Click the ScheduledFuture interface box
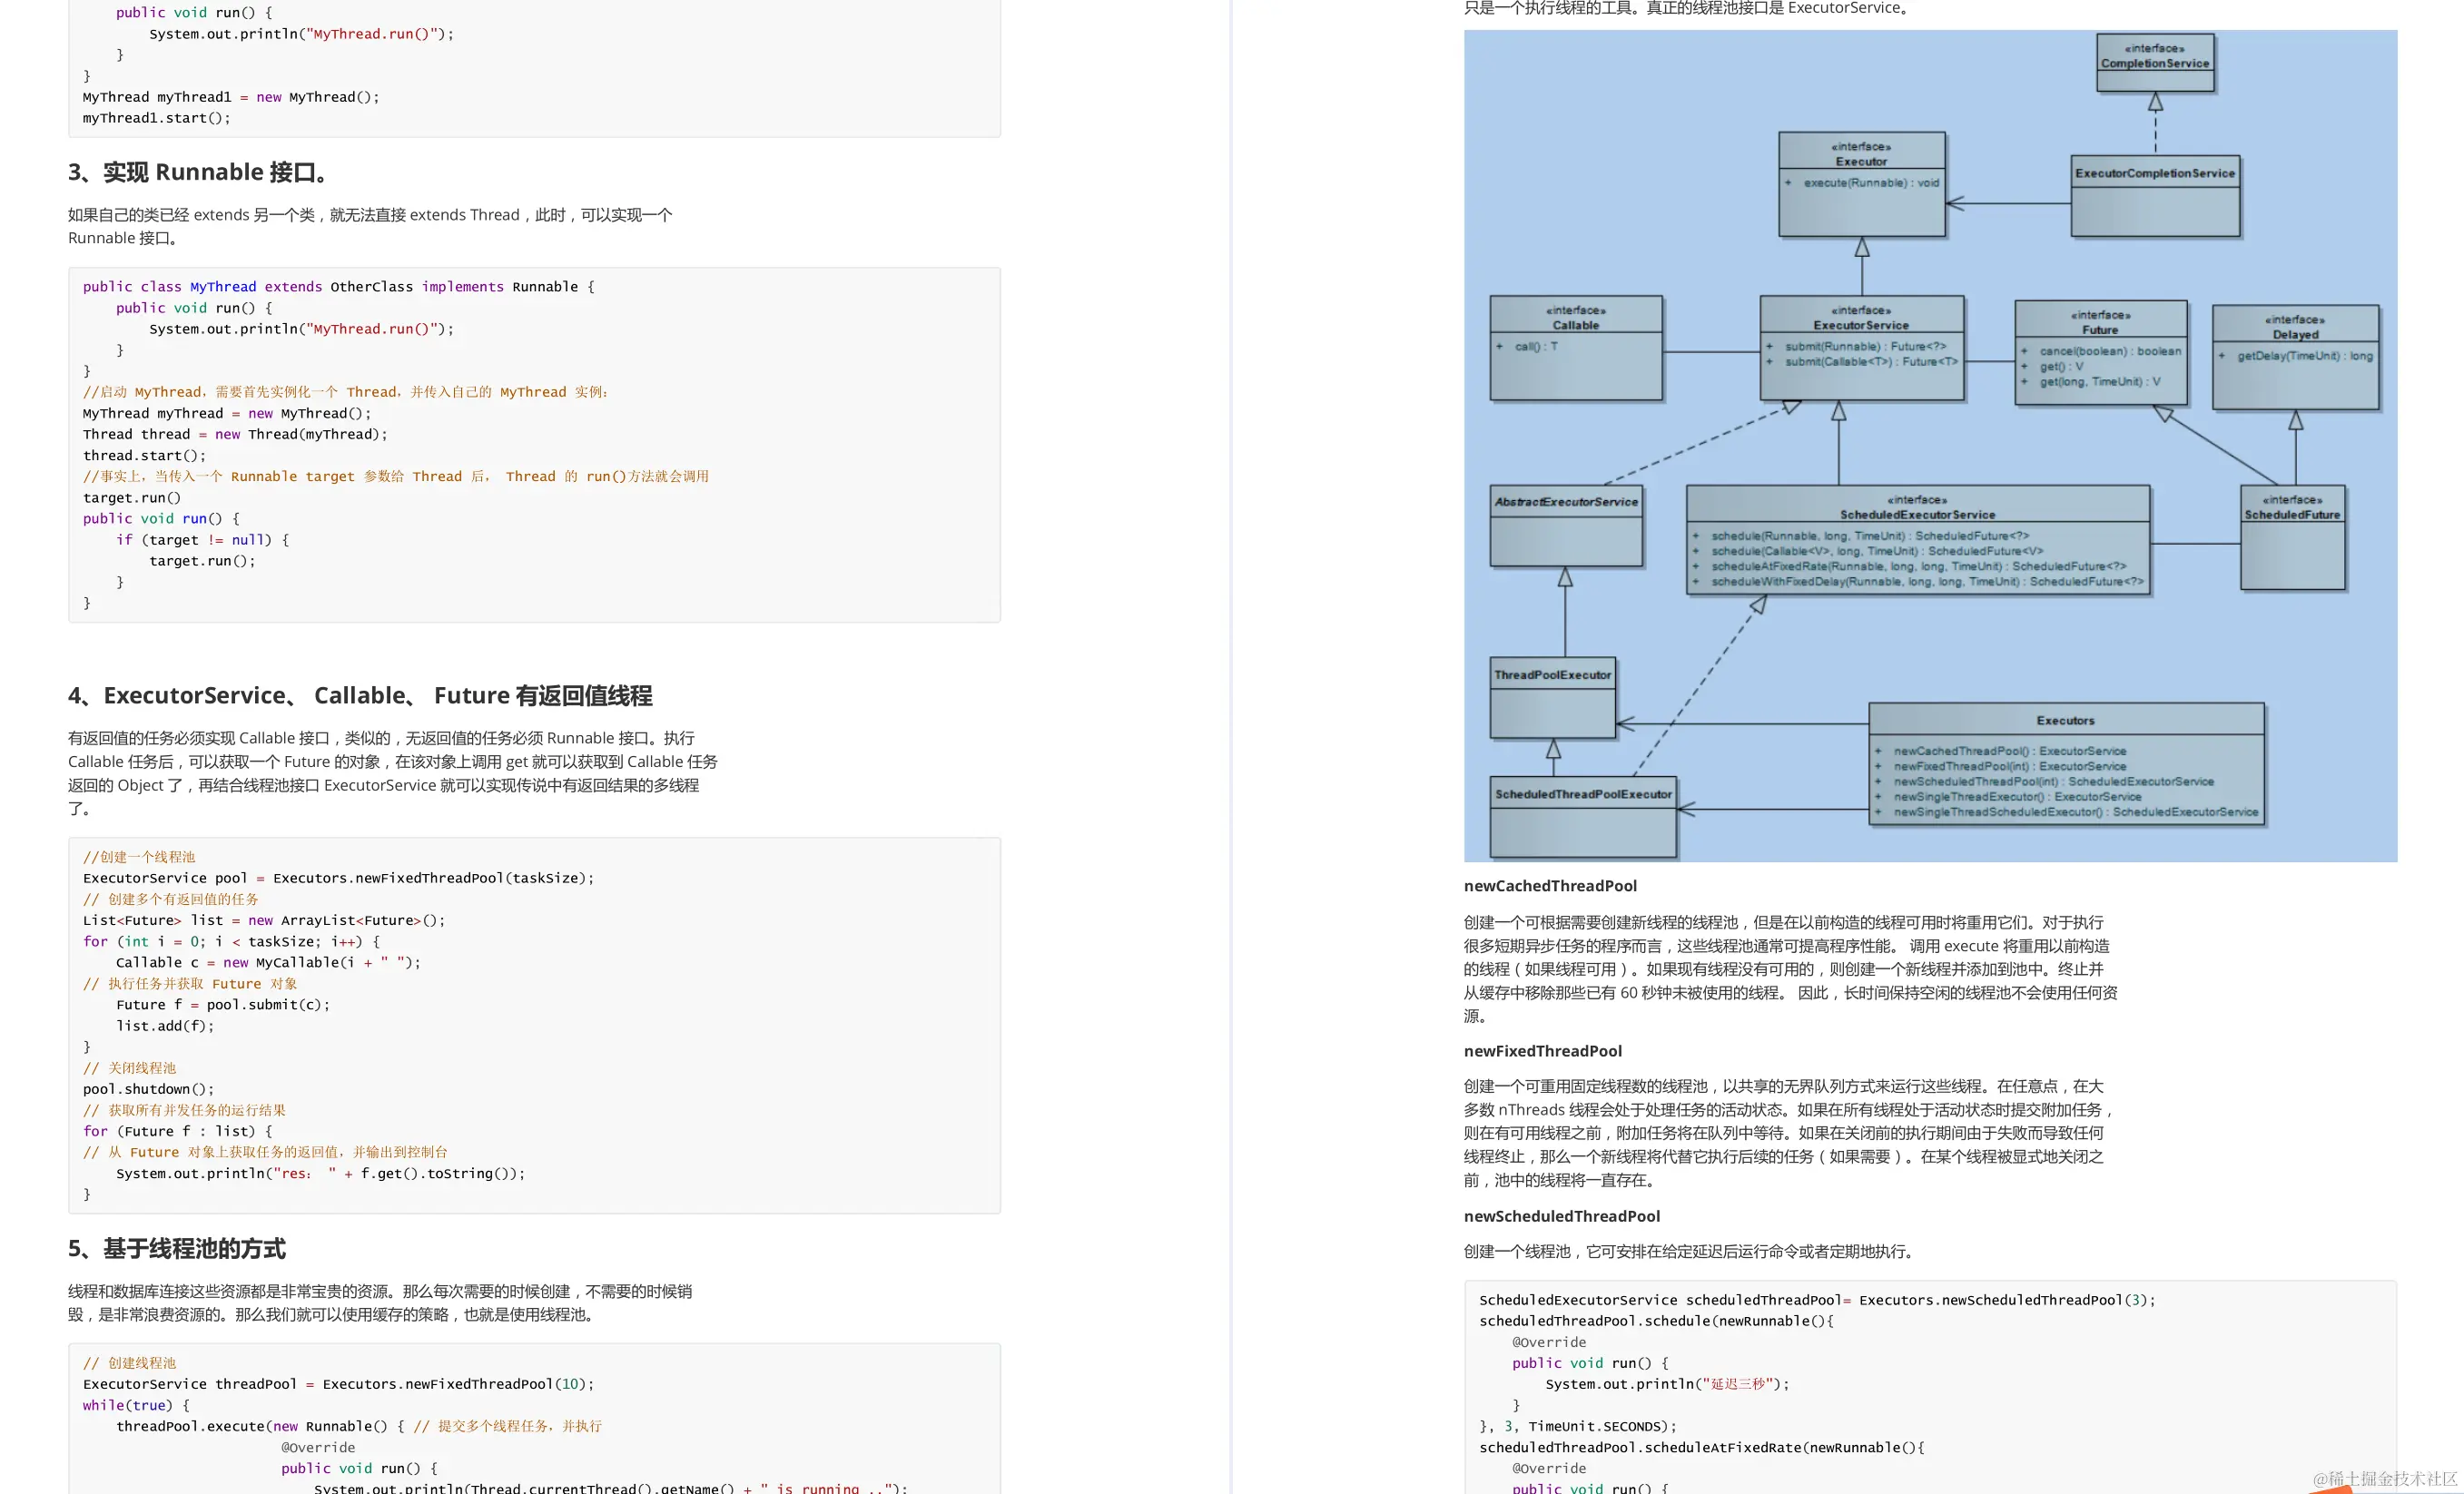The width and height of the screenshot is (2464, 1494). click(2292, 537)
